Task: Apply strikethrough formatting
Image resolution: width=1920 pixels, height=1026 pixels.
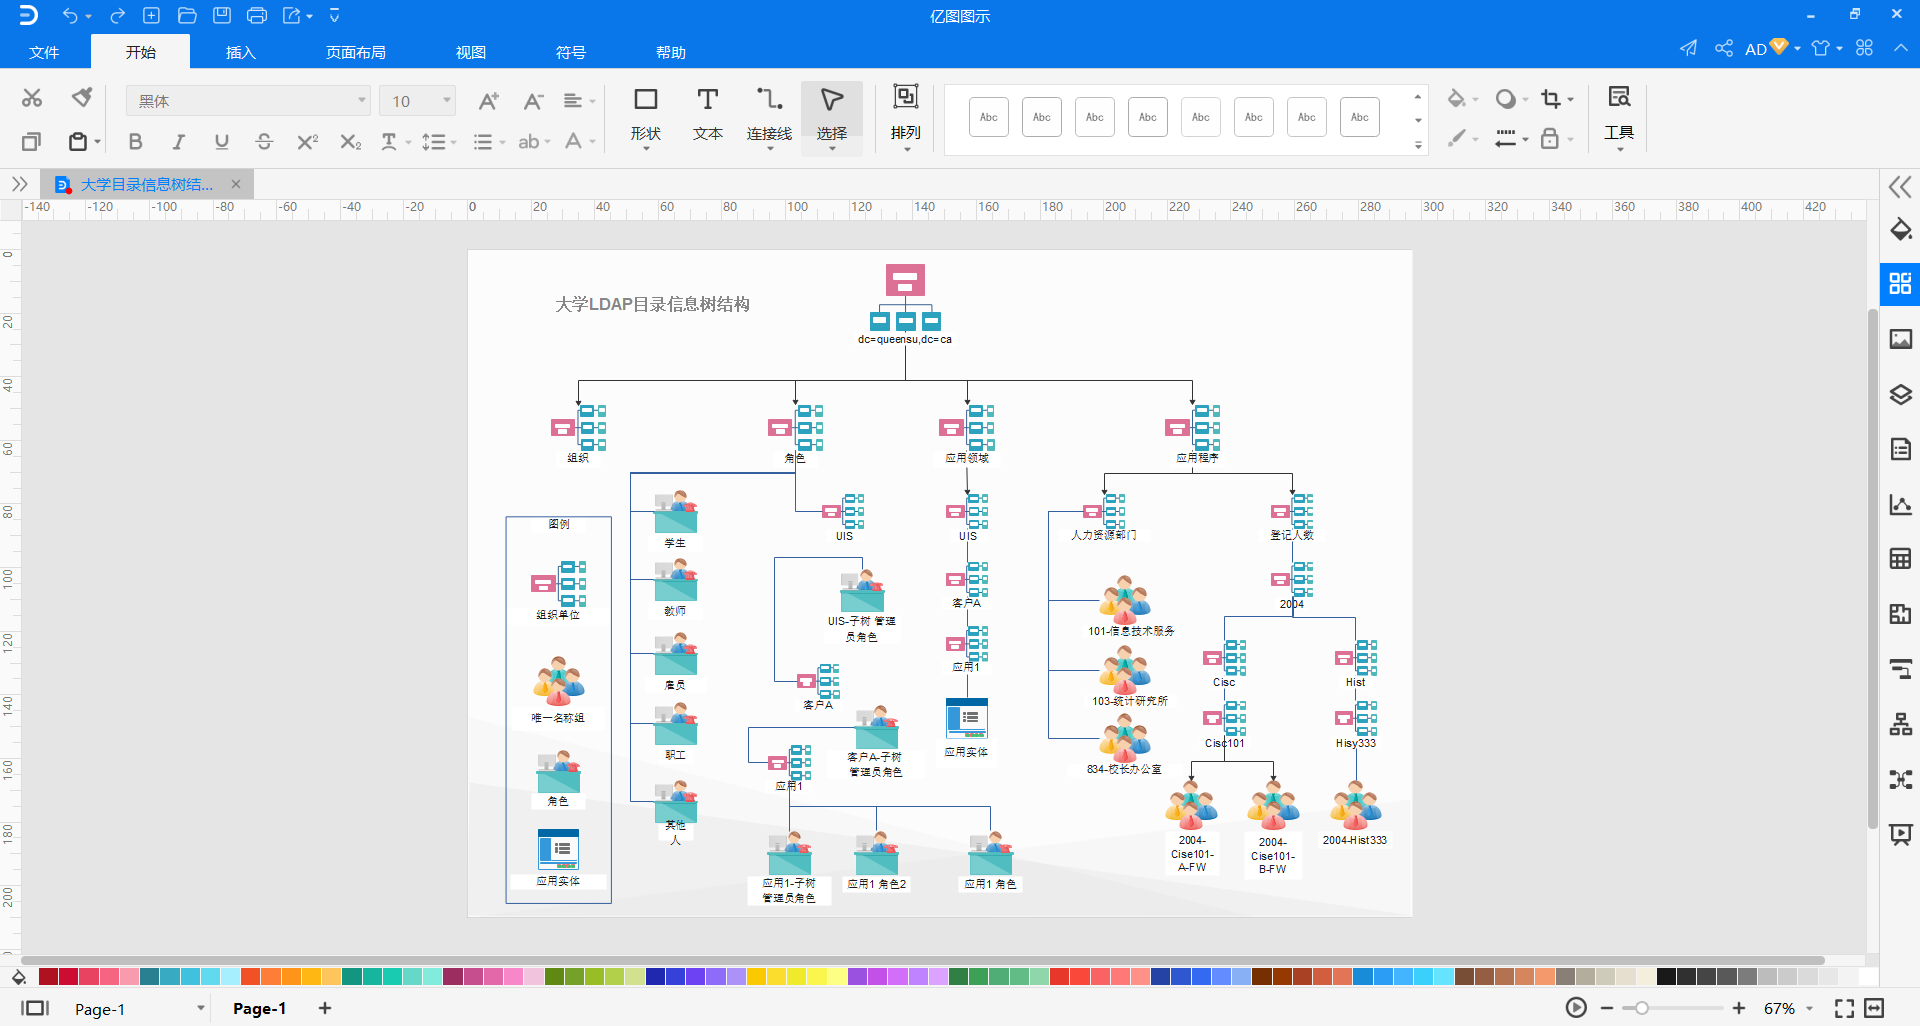Action: pyautogui.click(x=264, y=142)
